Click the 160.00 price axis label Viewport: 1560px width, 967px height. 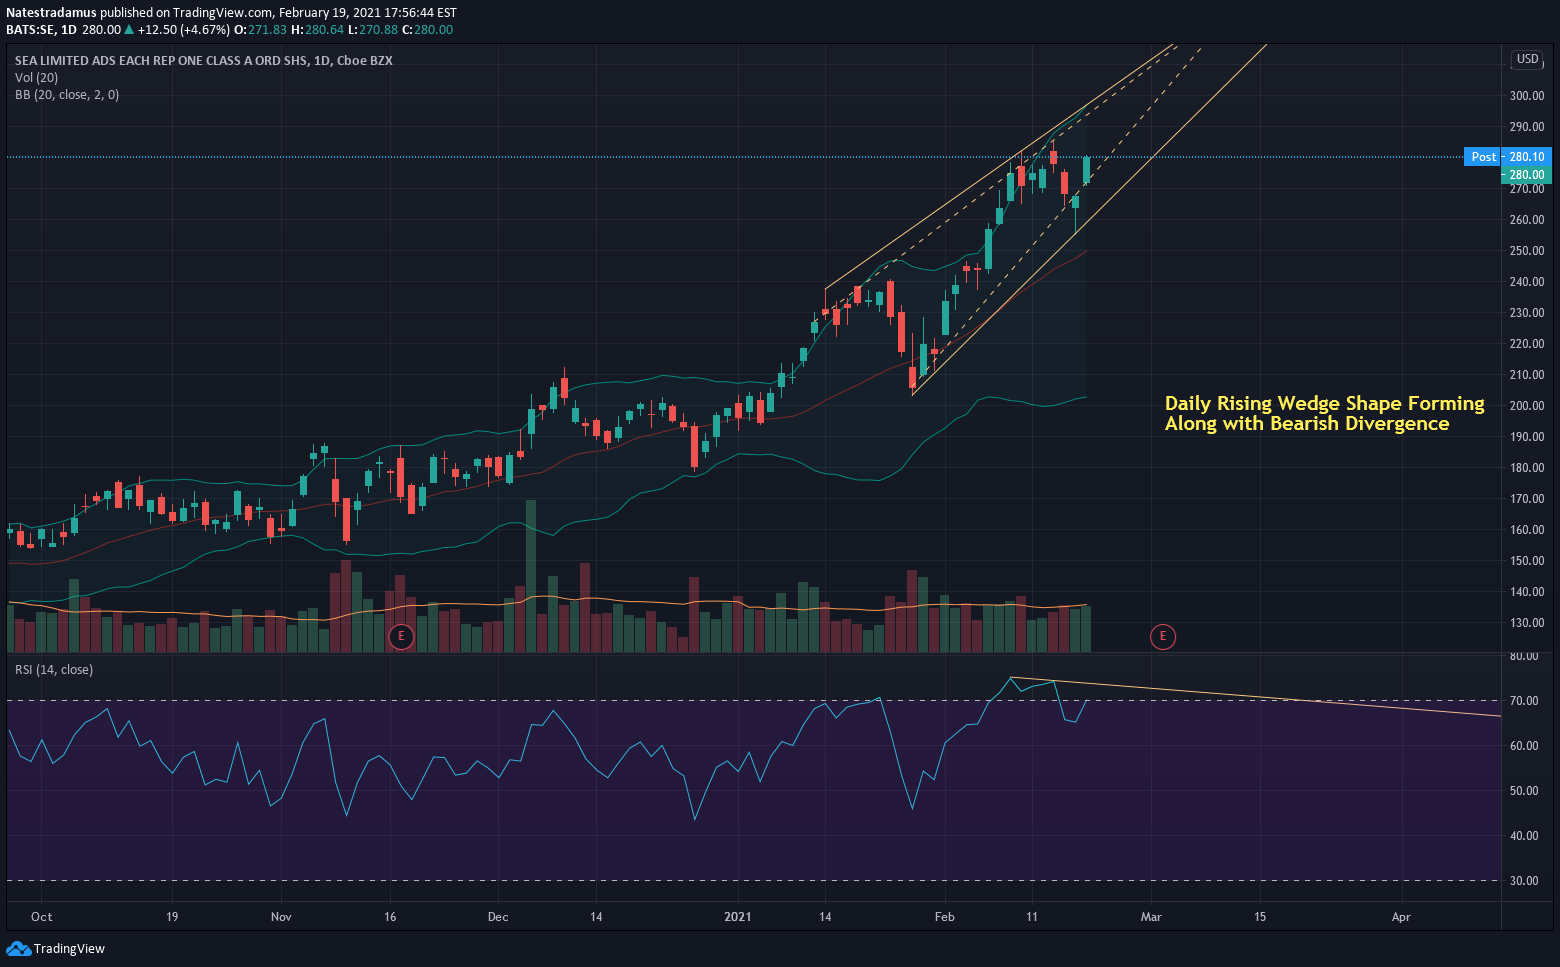click(1527, 531)
